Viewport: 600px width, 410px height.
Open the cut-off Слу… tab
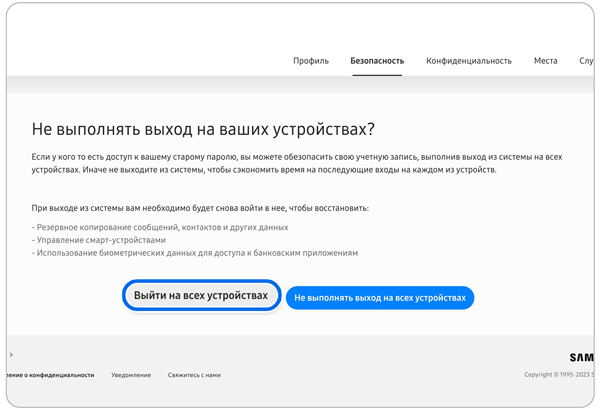click(585, 61)
